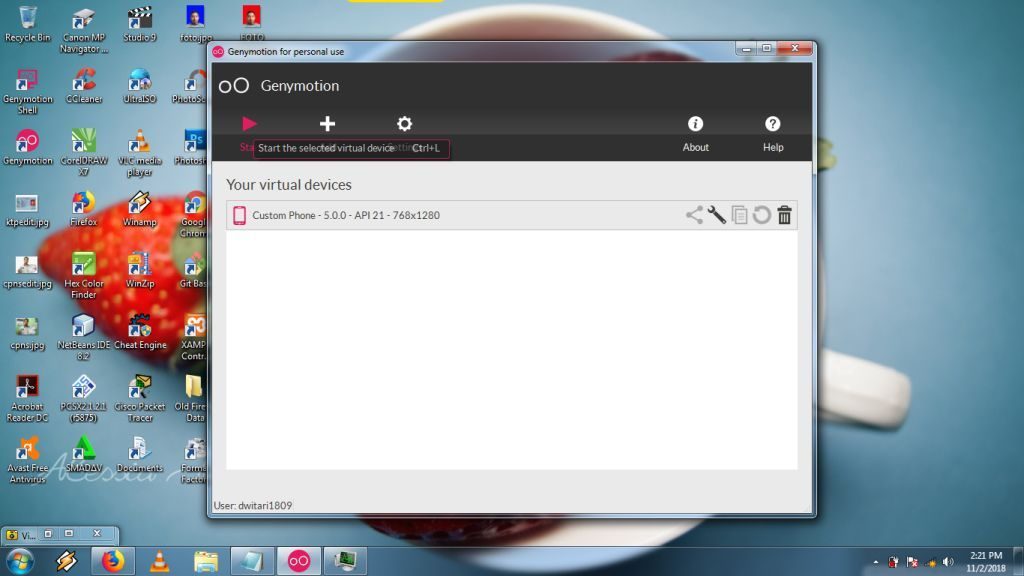Image resolution: width=1024 pixels, height=576 pixels.
Task: Select SMADAV desktop shortcut
Action: click(84, 455)
